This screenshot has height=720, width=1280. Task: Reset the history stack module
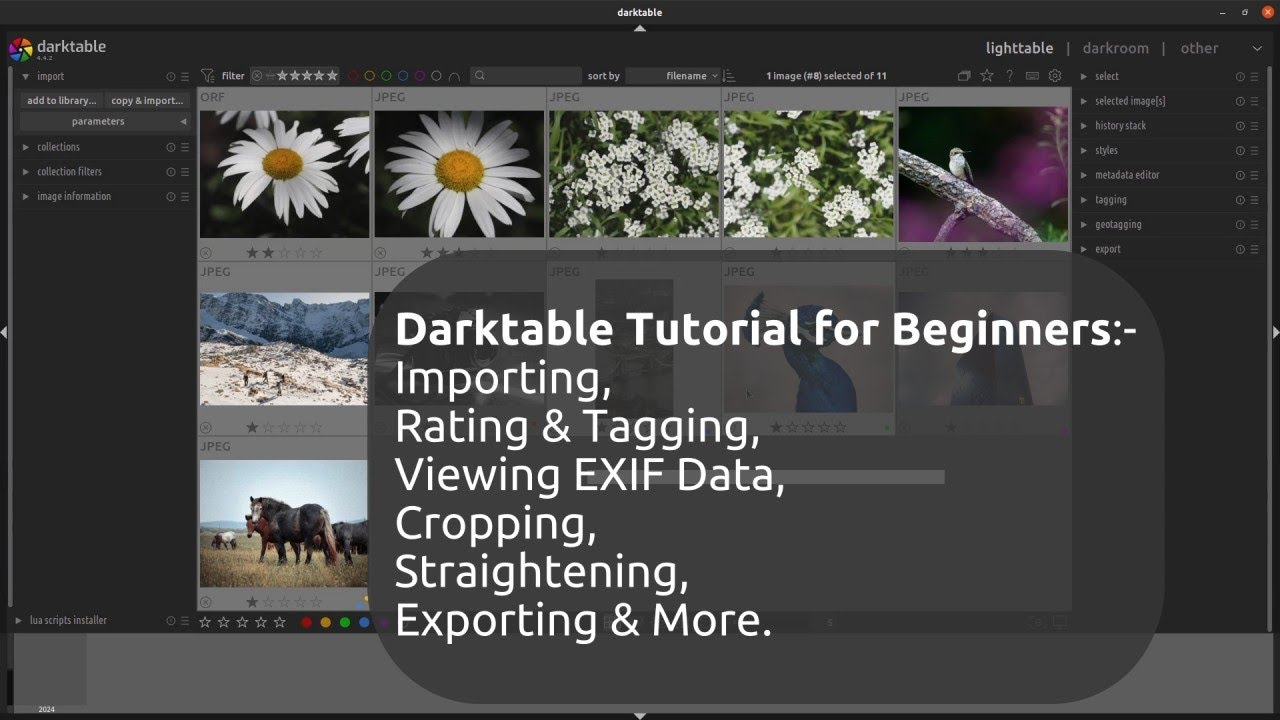point(1240,126)
